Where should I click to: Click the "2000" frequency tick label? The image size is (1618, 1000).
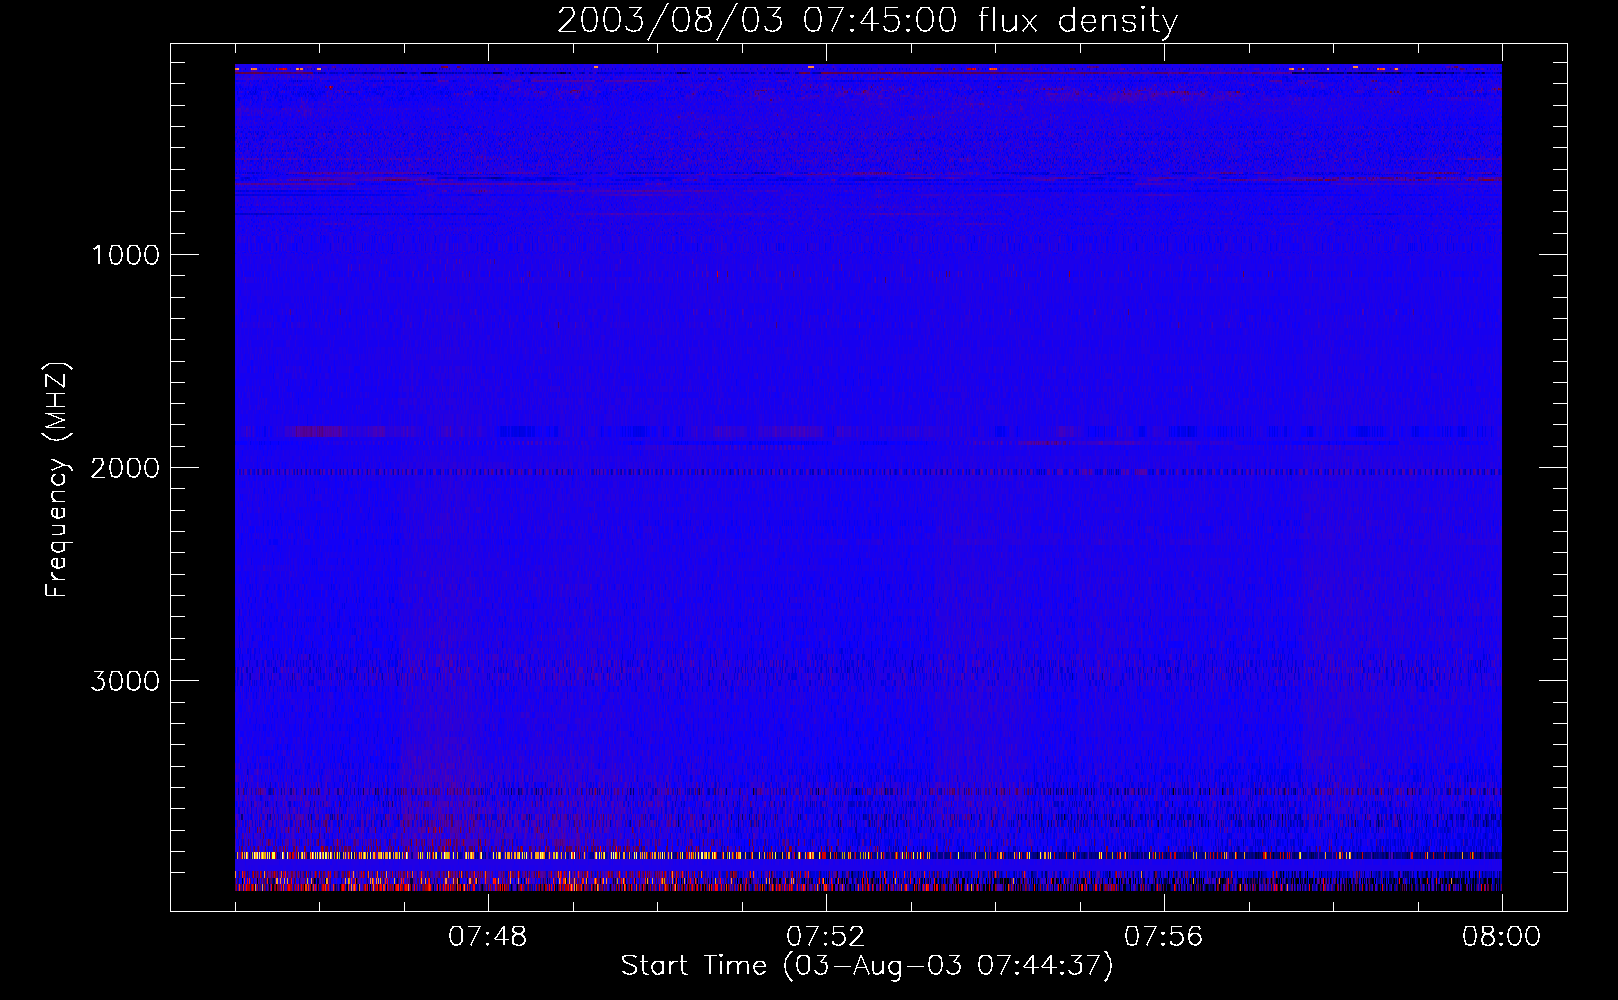125,468
